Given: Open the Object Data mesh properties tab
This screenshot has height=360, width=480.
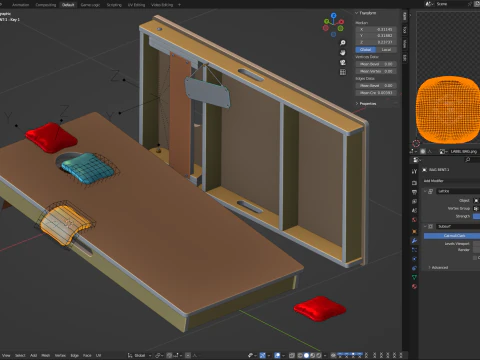Looking at the screenshot, I should coord(414,277).
